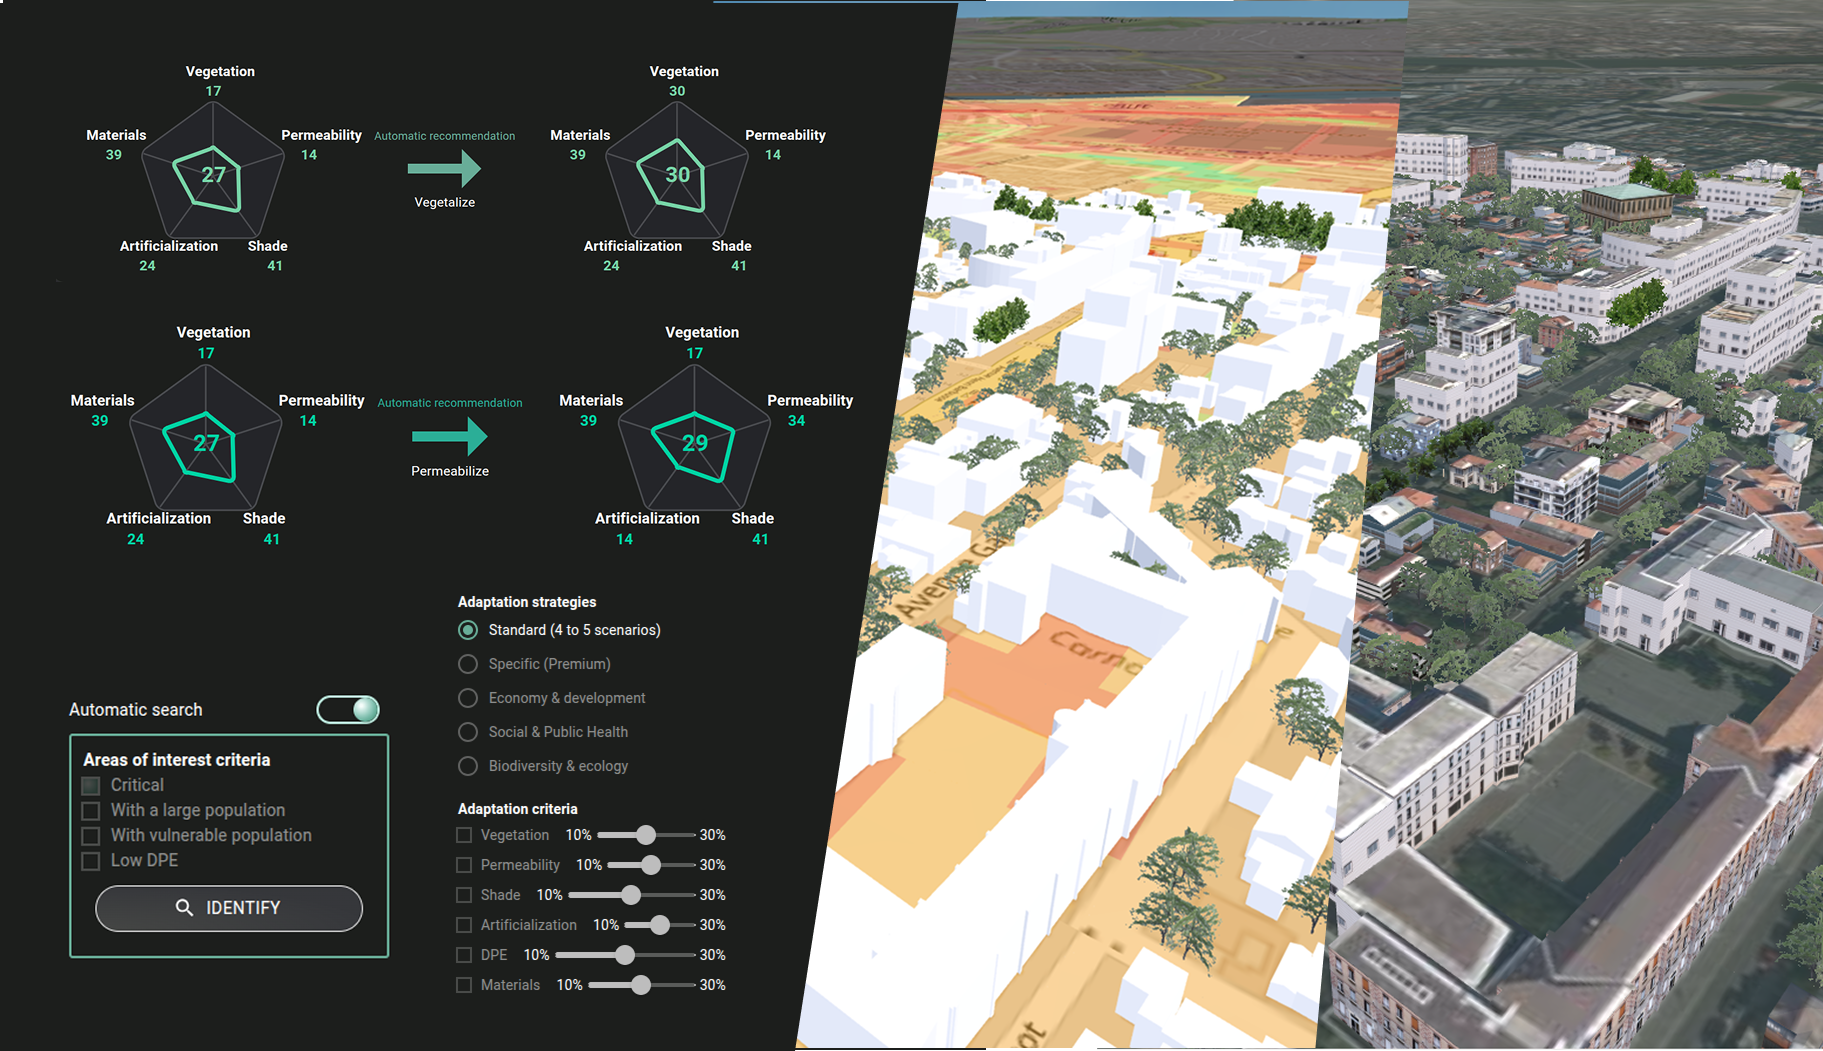
Task: Click the Materials slider handle
Action: pyautogui.click(x=641, y=985)
